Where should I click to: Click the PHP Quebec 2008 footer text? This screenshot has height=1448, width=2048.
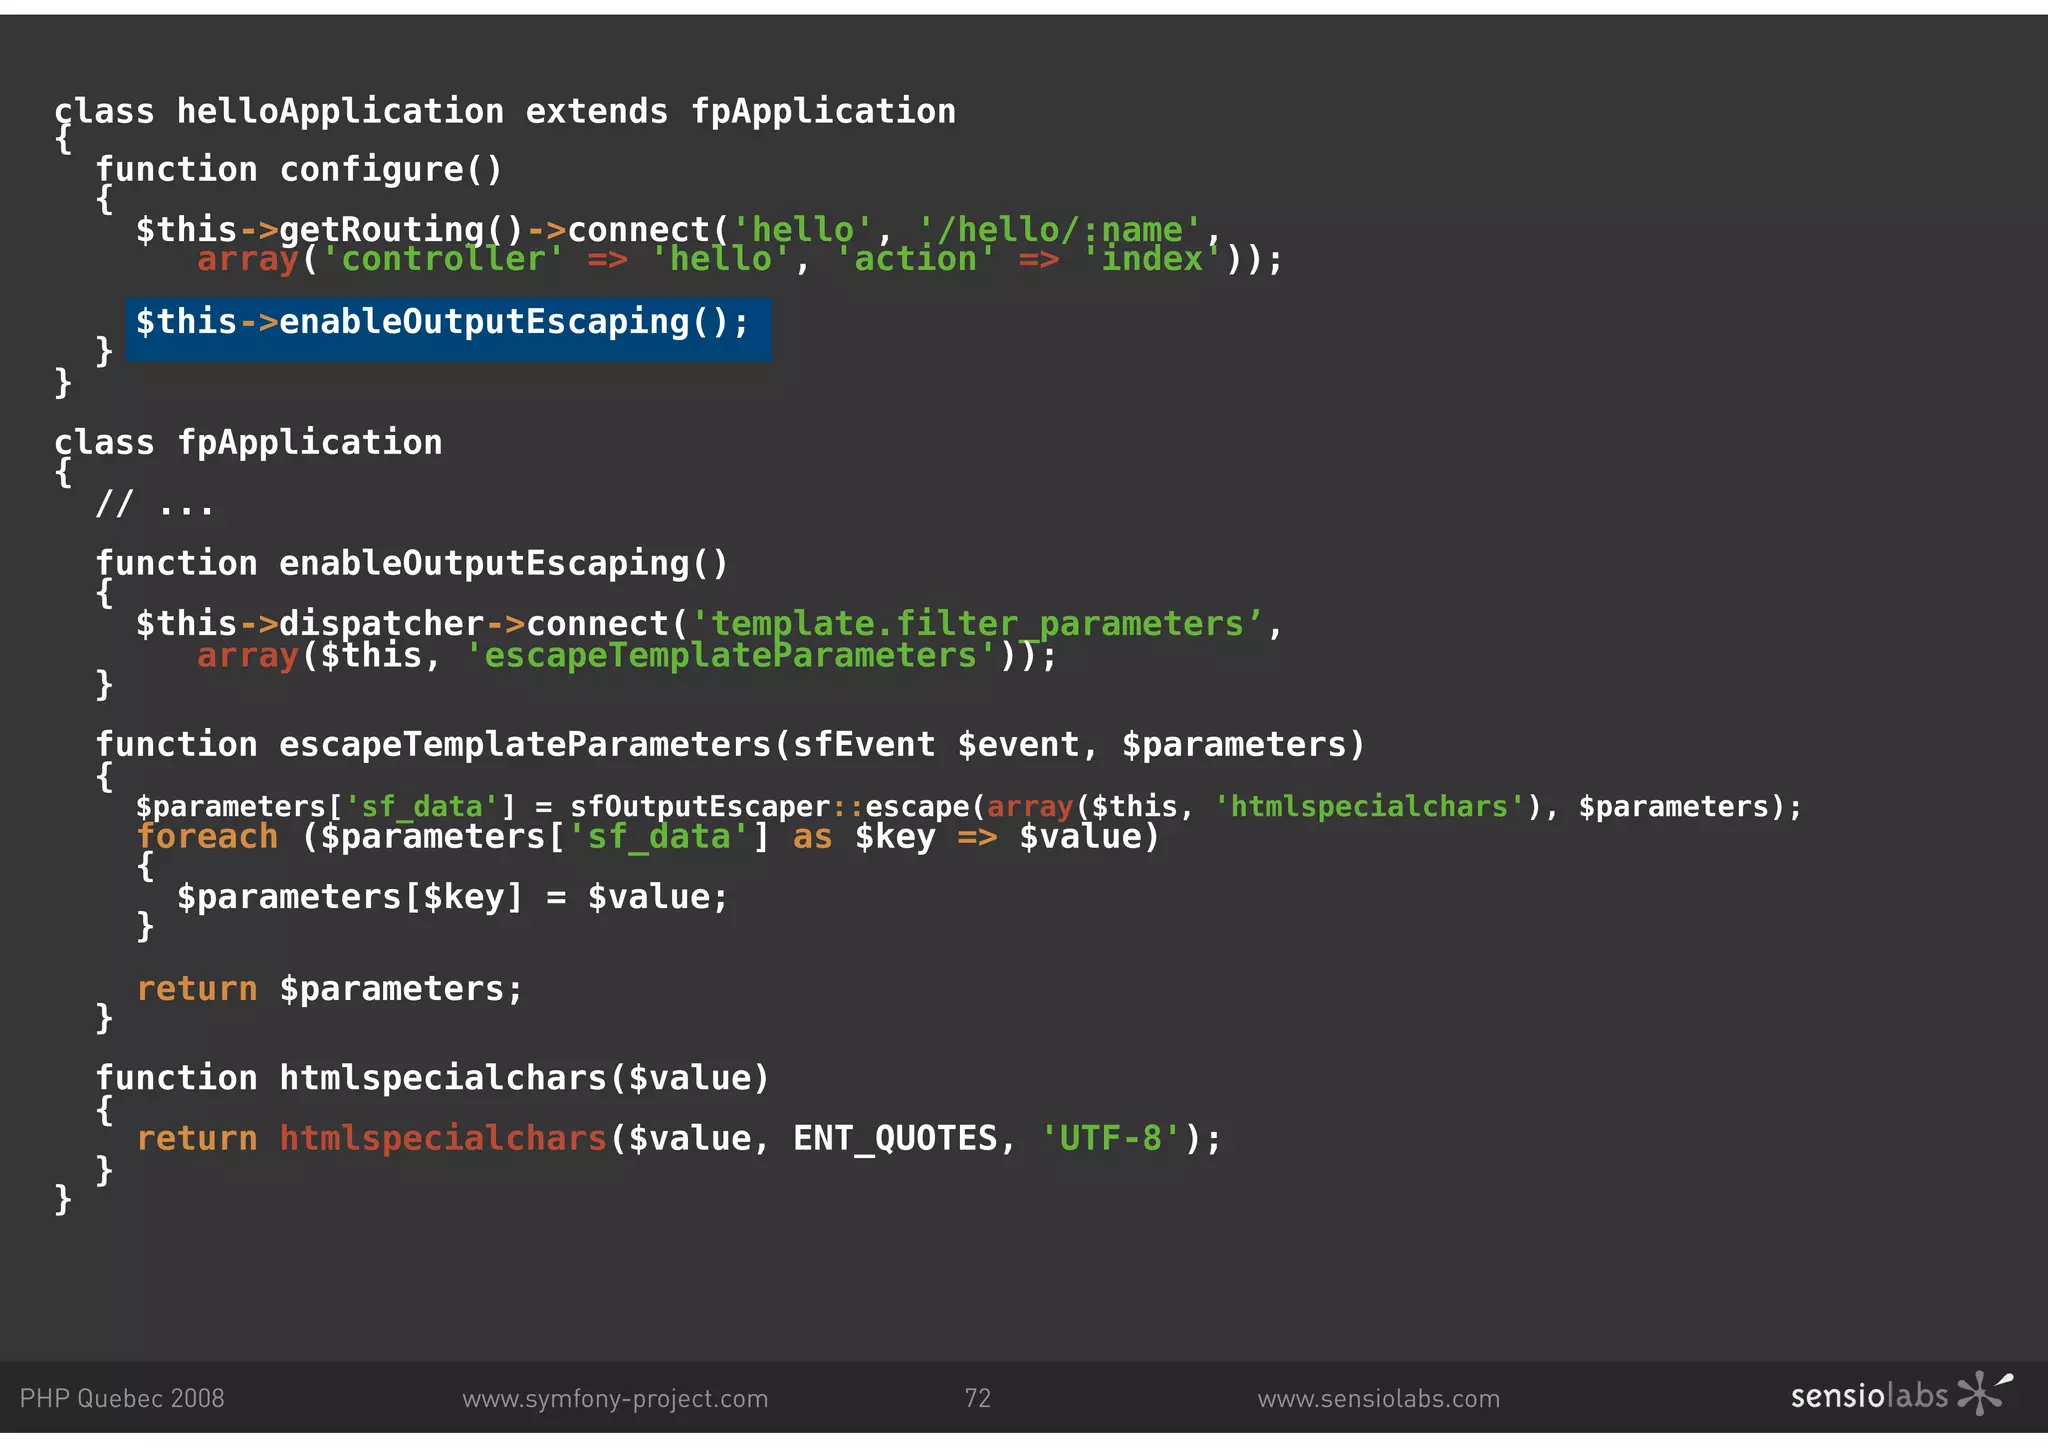click(x=122, y=1398)
